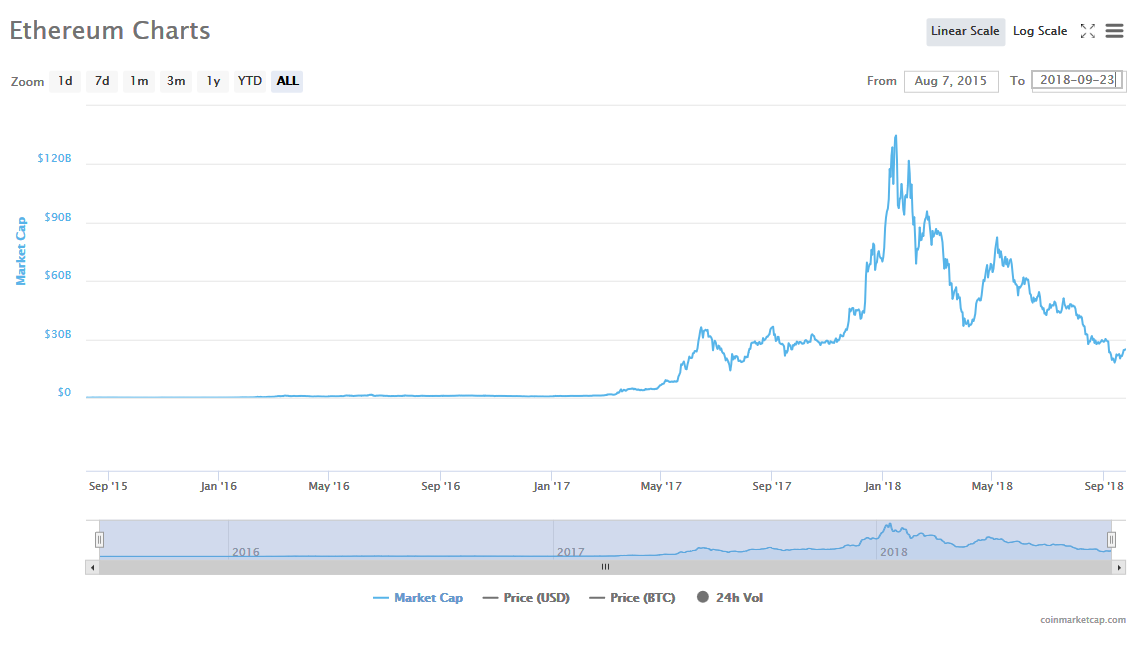The width and height of the screenshot is (1146, 660).
Task: Click the navigator left scroll arrow
Action: click(x=92, y=567)
